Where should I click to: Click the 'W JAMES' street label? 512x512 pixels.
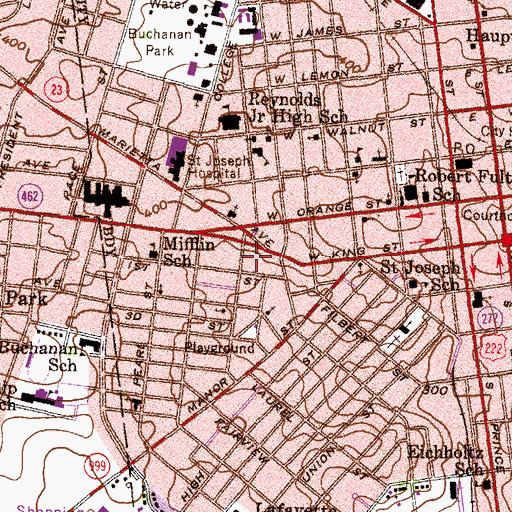[x=306, y=33]
